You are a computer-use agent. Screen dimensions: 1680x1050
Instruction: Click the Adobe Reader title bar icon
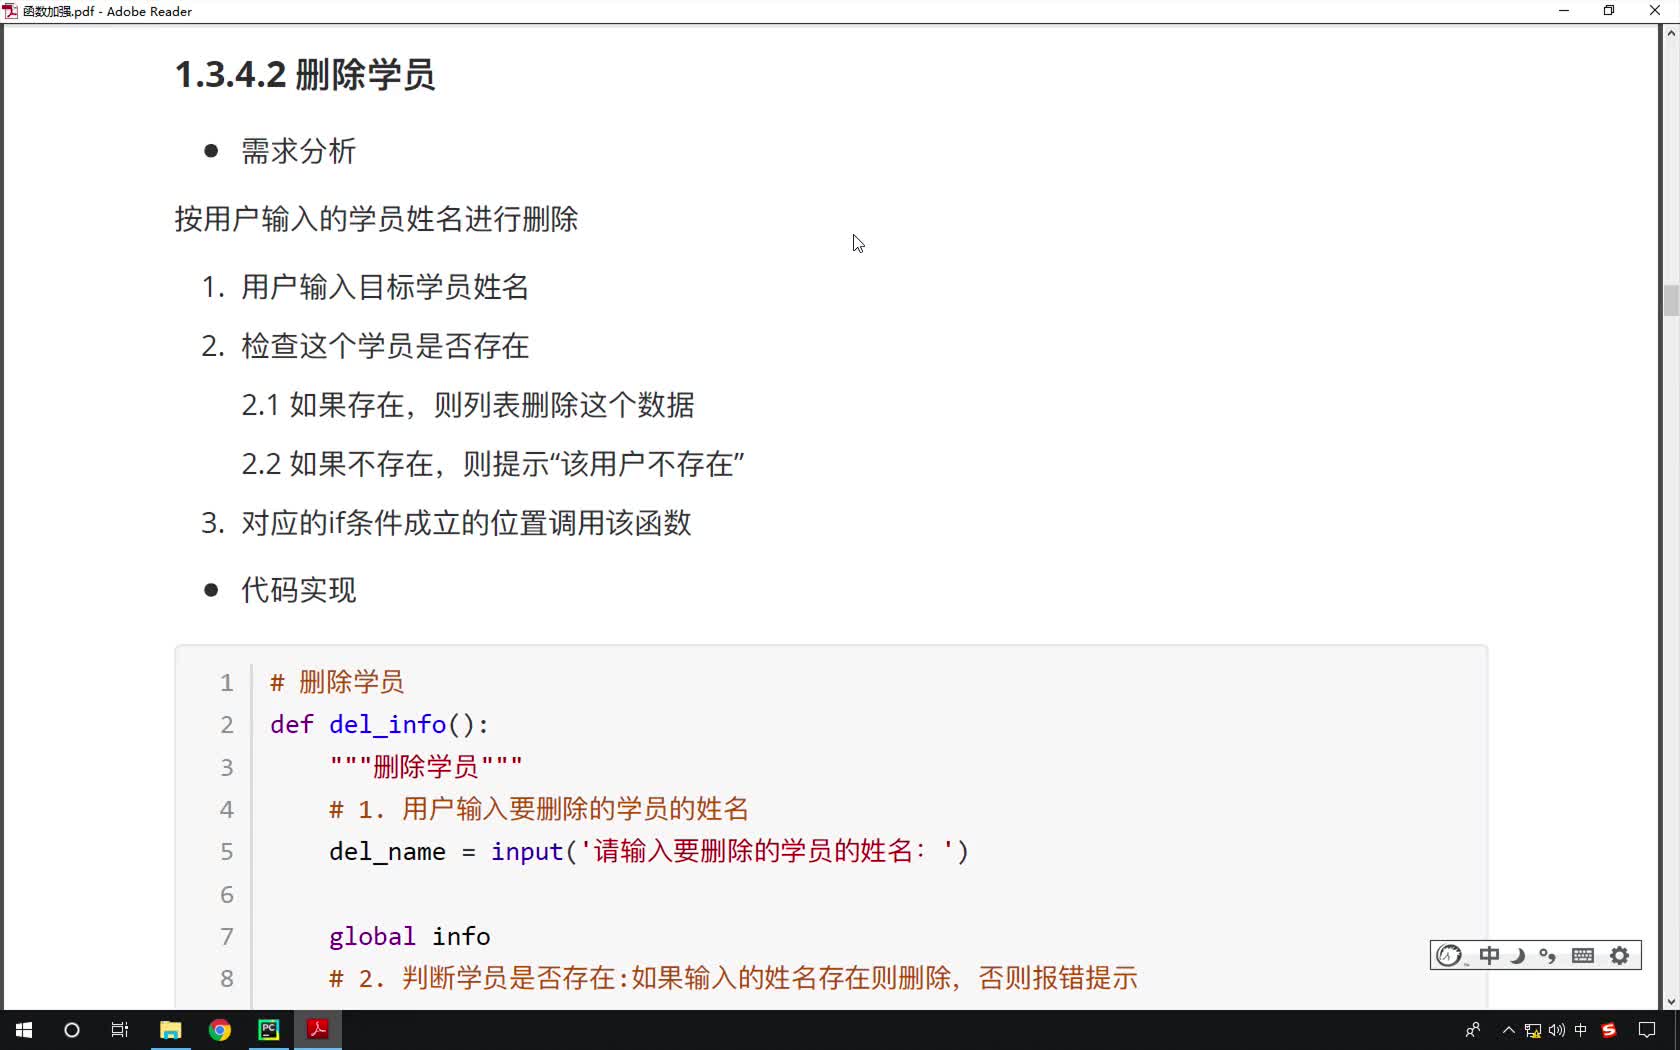[x=10, y=11]
